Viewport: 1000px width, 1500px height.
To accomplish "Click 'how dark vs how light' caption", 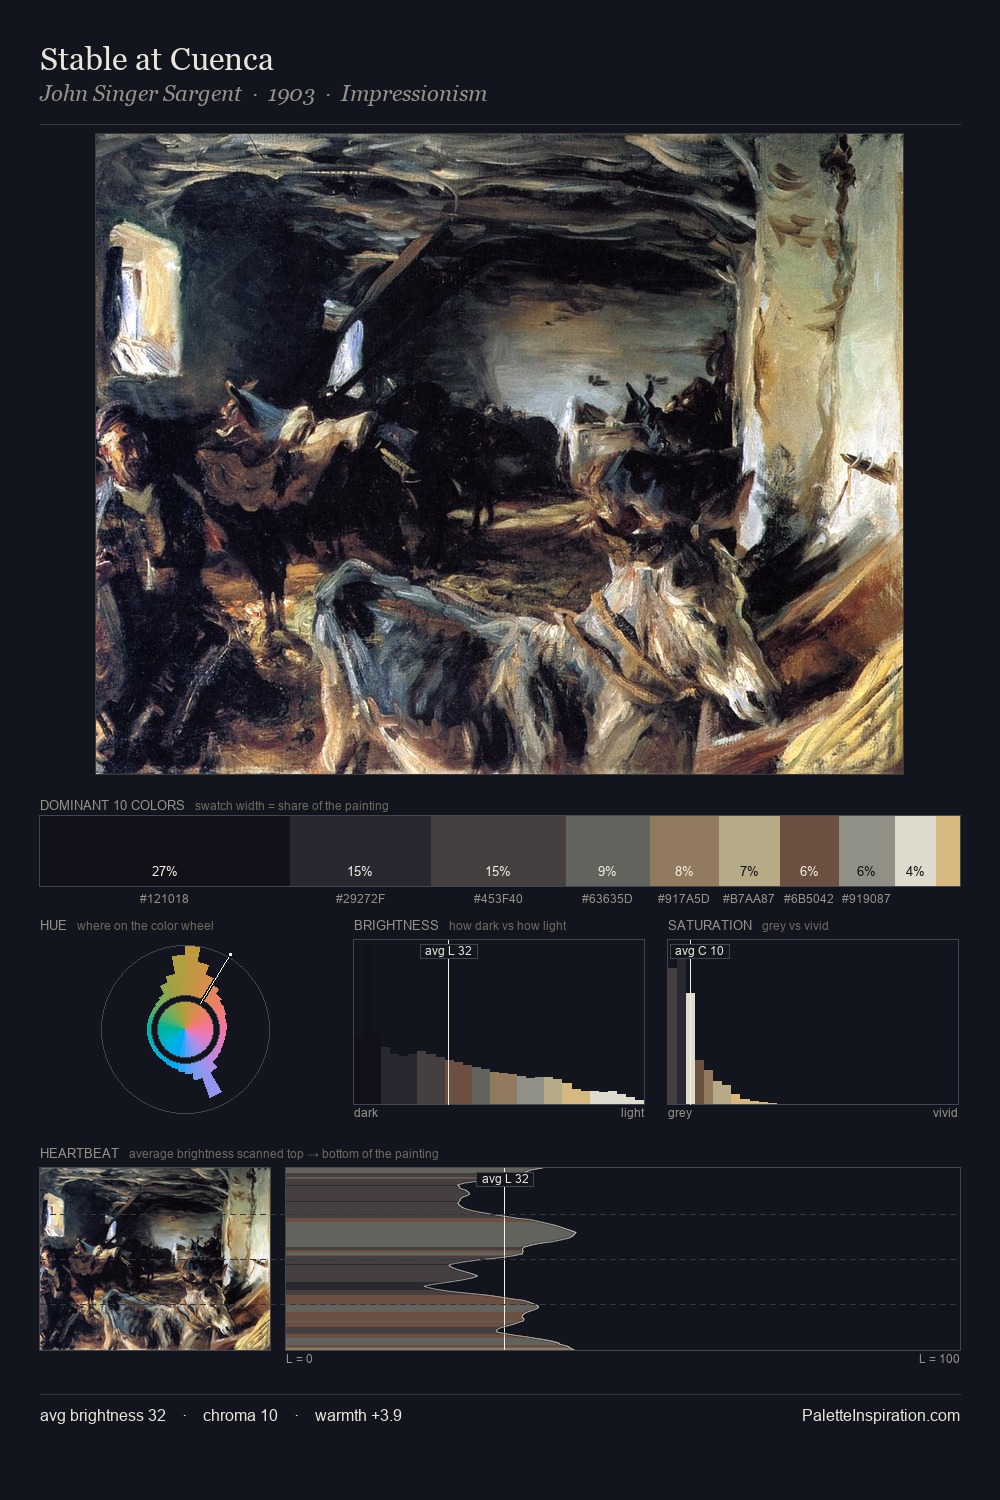I will click(508, 926).
